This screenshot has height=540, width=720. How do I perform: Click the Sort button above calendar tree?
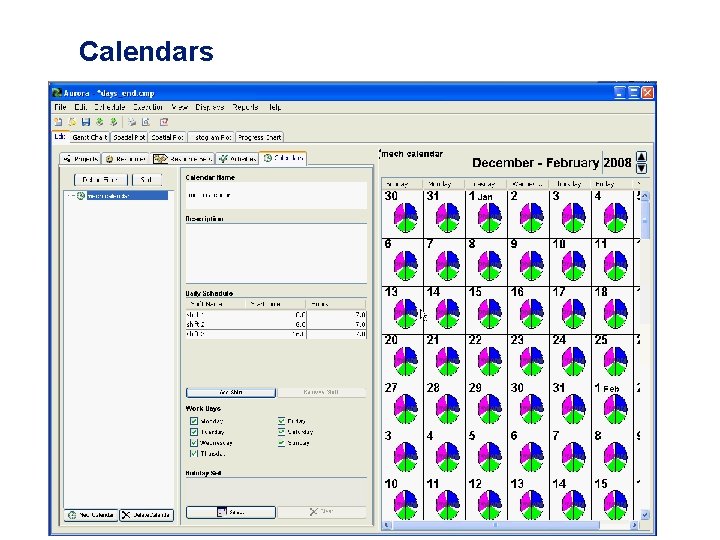point(146,180)
